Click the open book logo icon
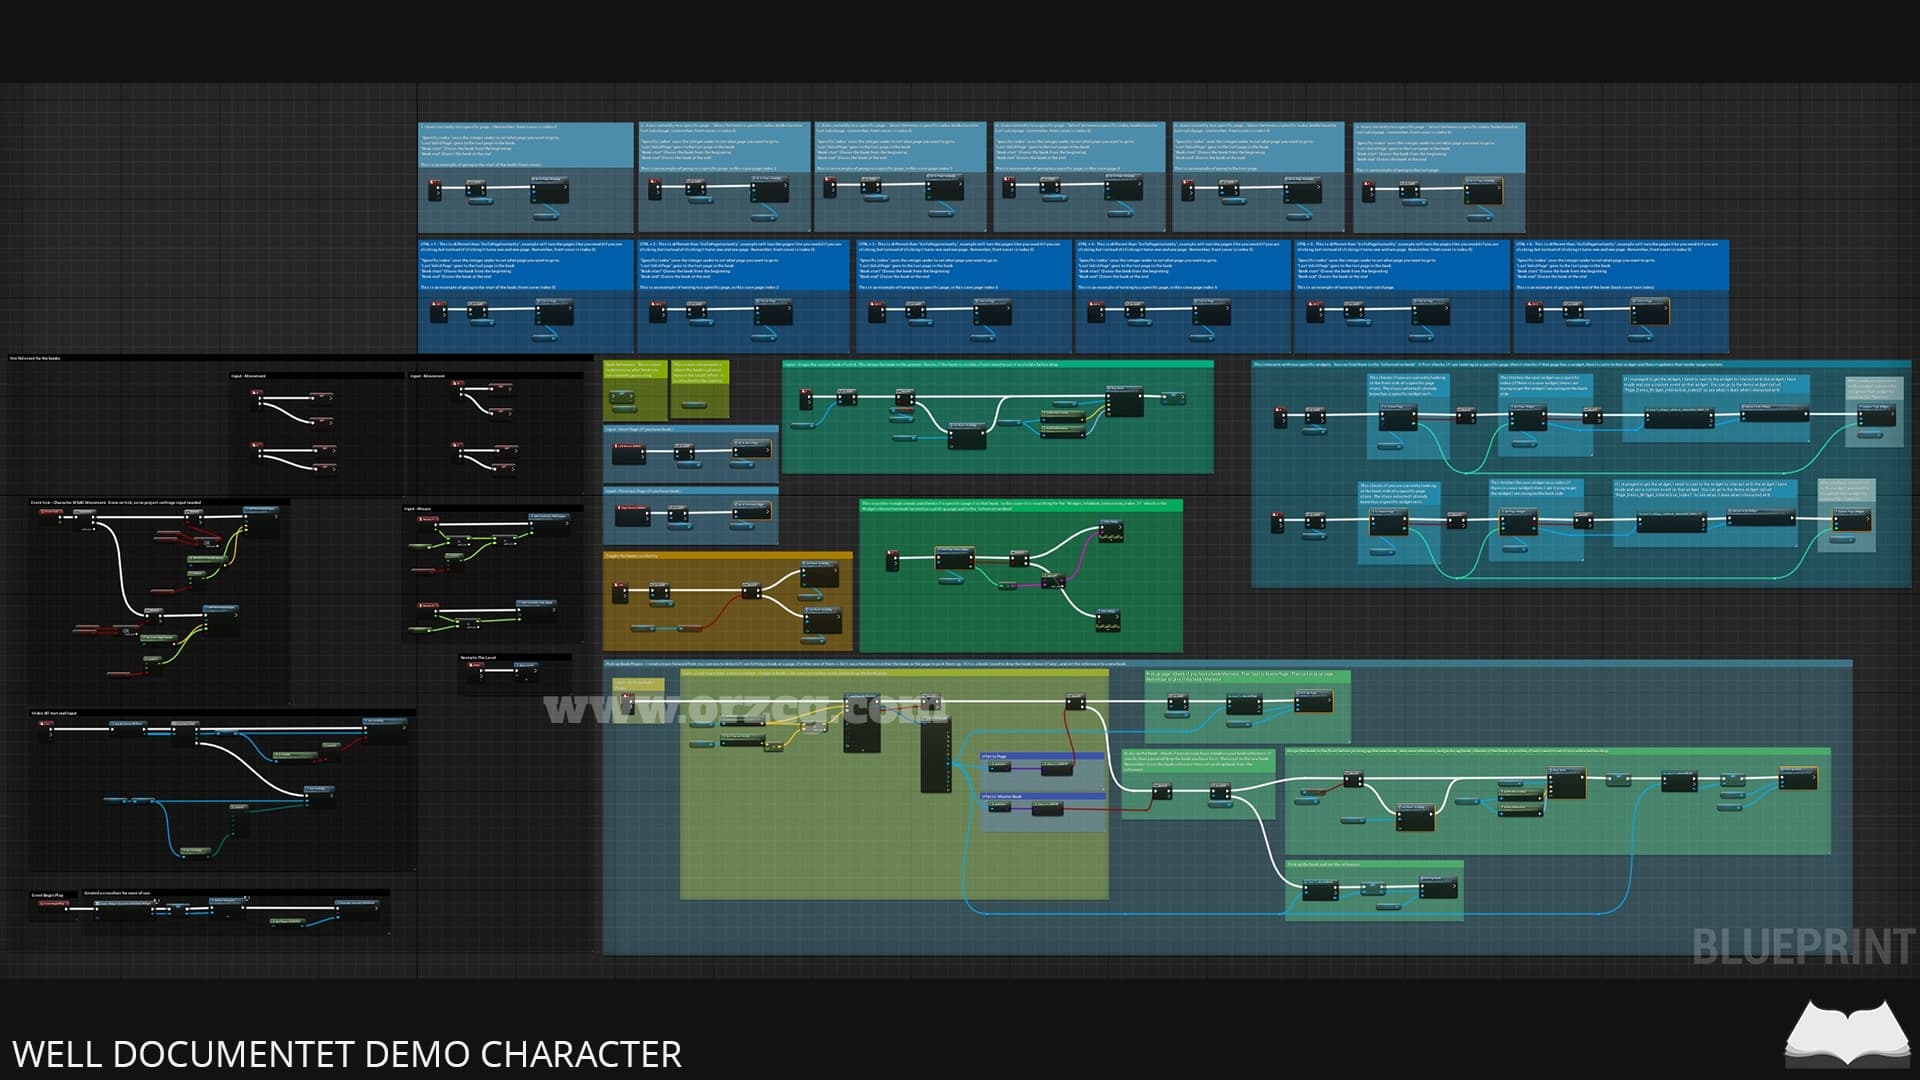The image size is (1920, 1080). pyautogui.click(x=1847, y=1034)
